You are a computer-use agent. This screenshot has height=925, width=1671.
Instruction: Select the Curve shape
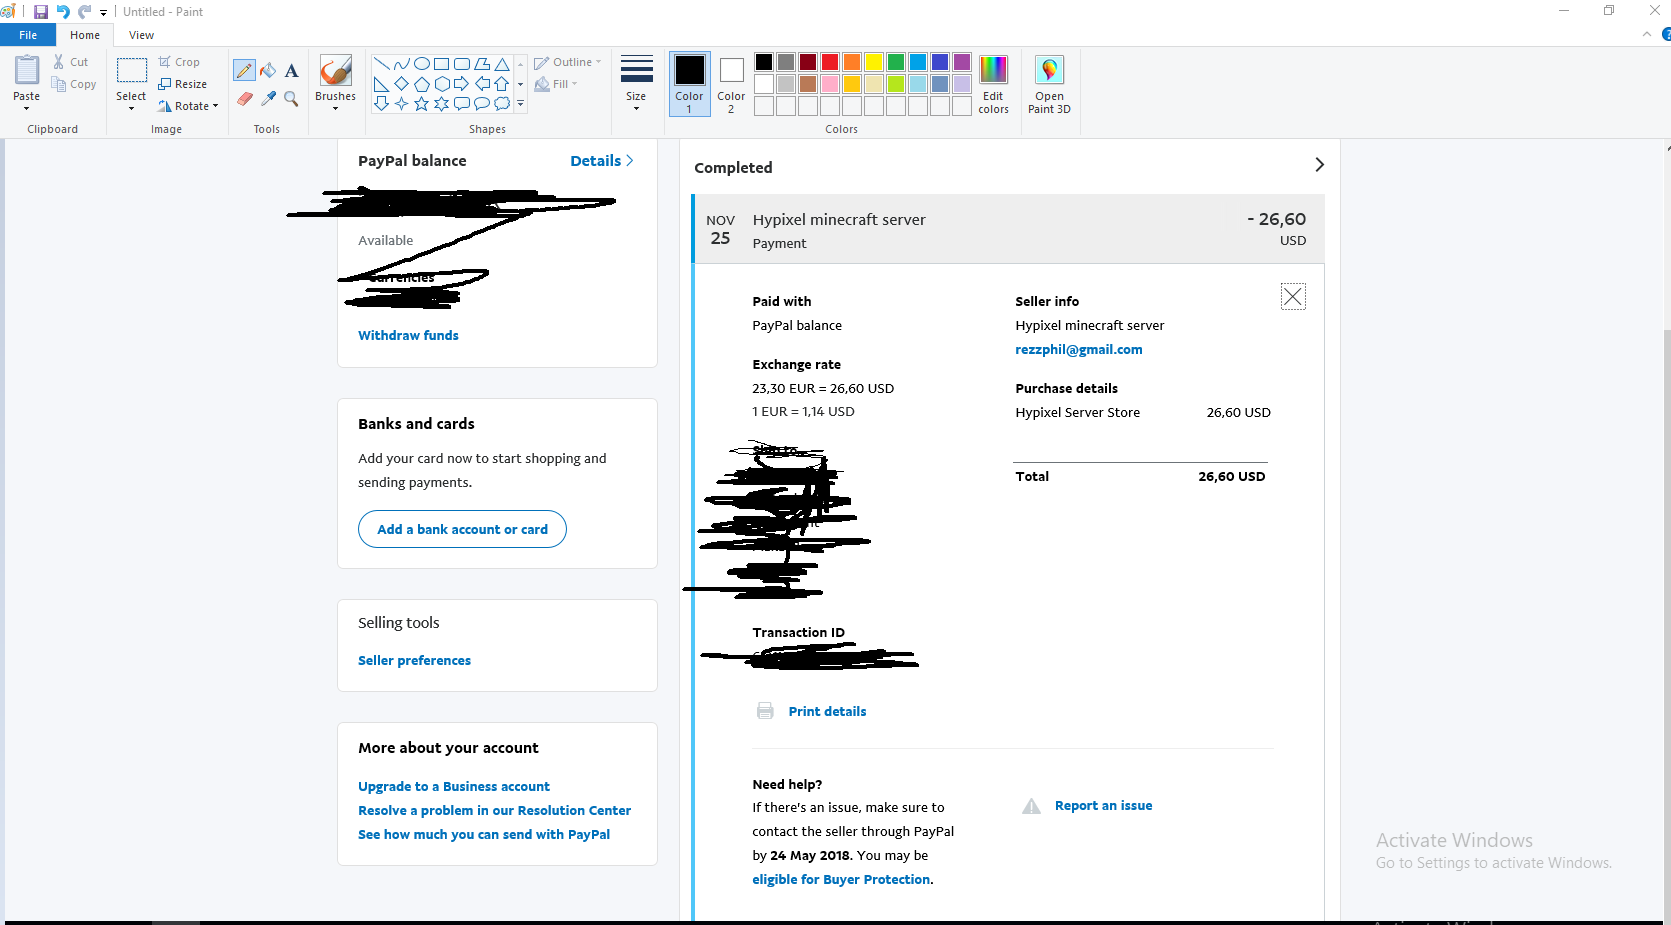point(401,64)
